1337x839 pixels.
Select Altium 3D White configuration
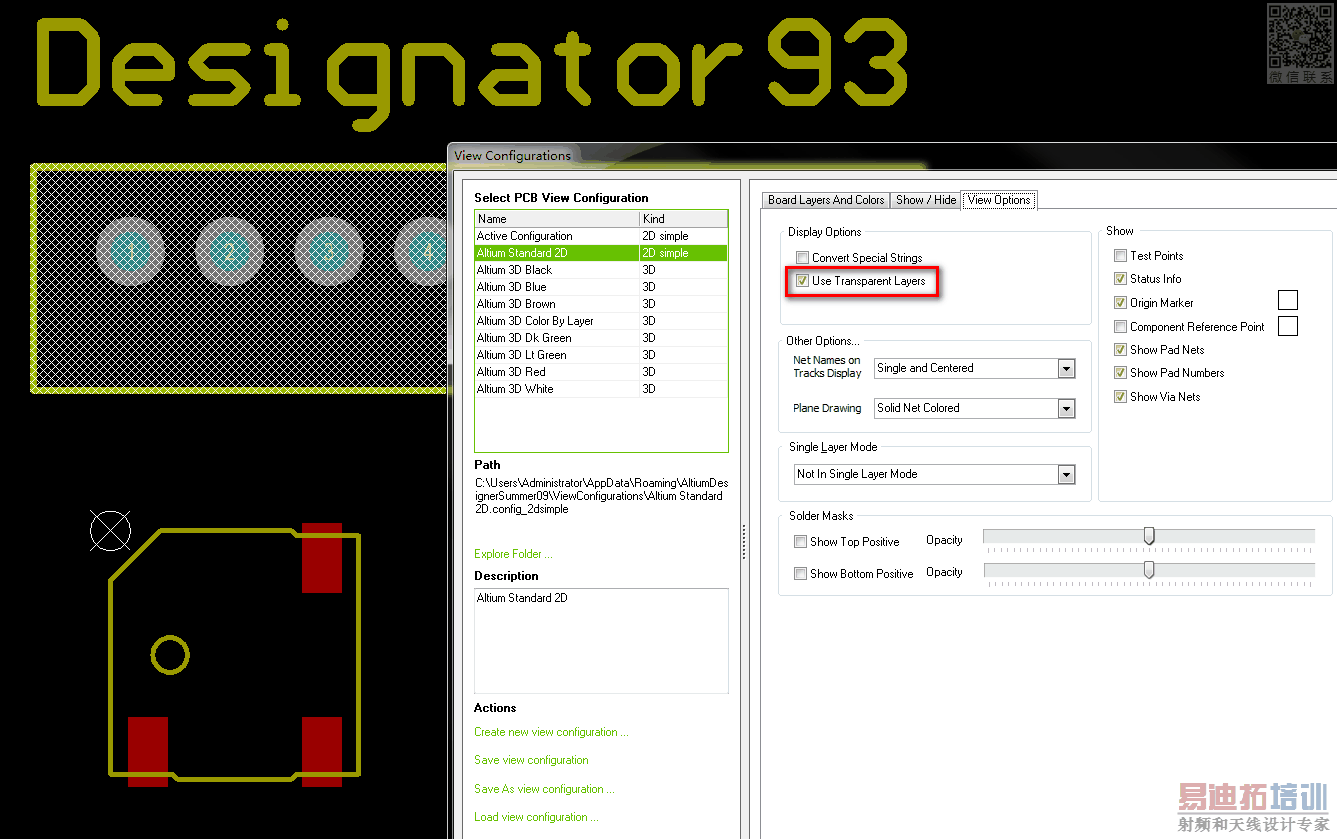click(x=601, y=389)
